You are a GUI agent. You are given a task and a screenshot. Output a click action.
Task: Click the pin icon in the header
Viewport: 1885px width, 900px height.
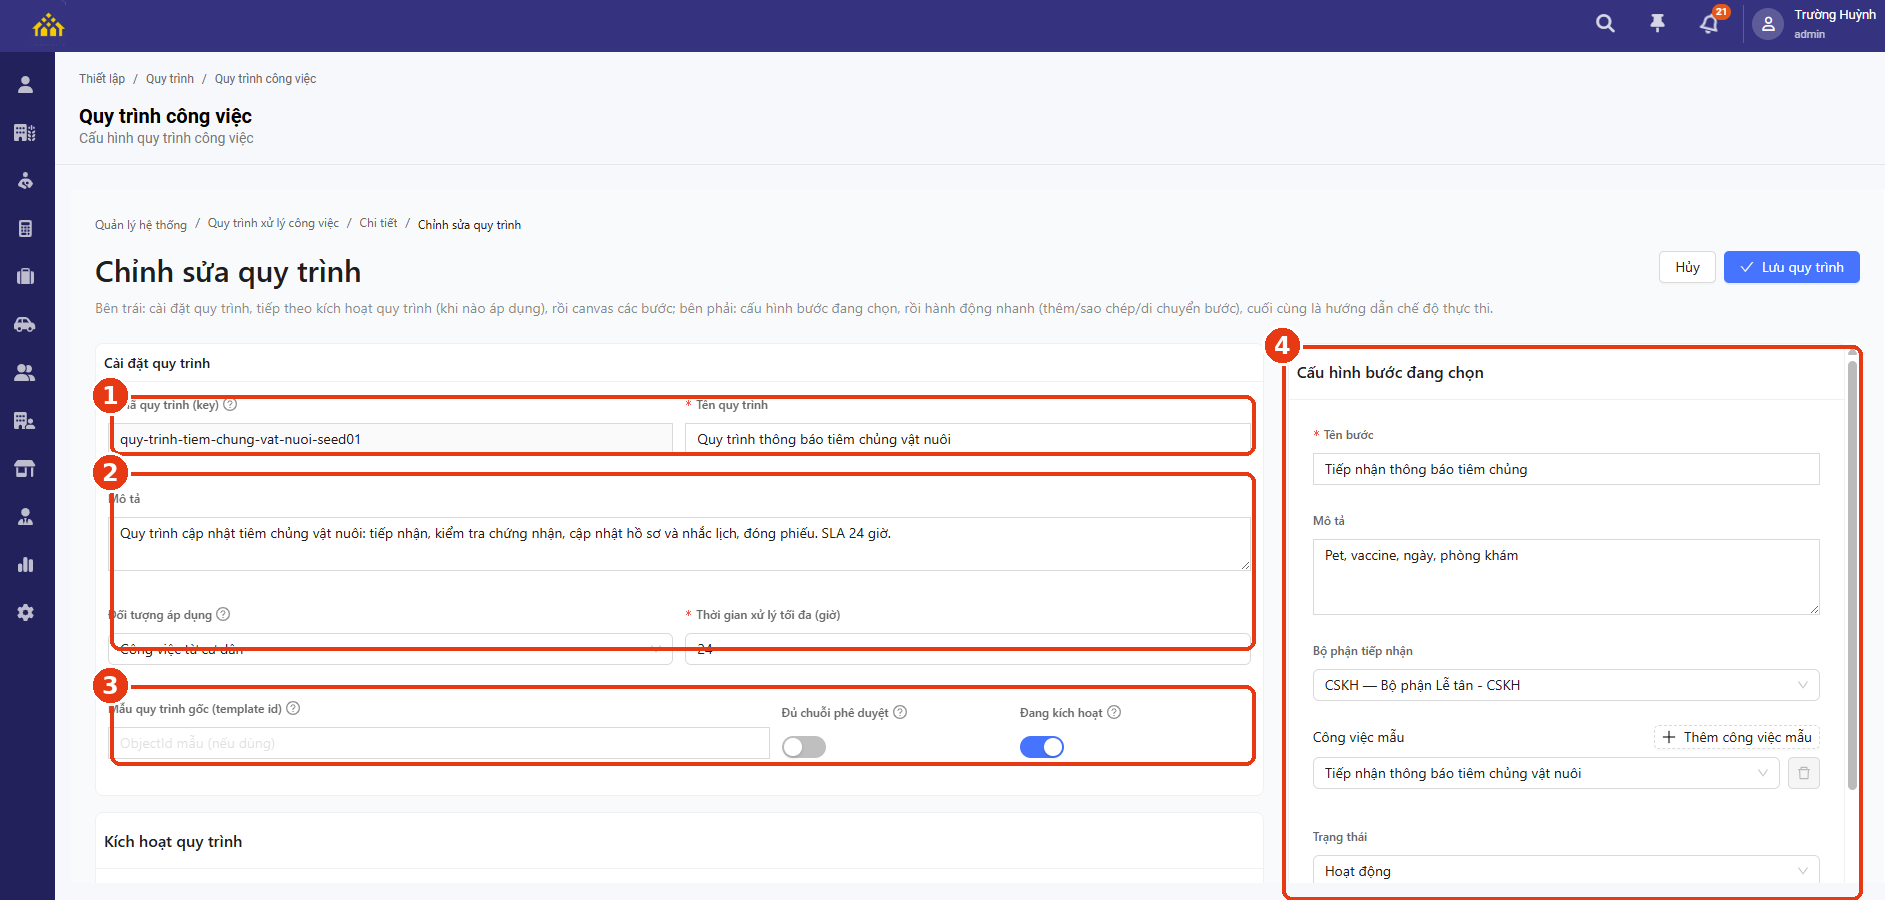1657,23
